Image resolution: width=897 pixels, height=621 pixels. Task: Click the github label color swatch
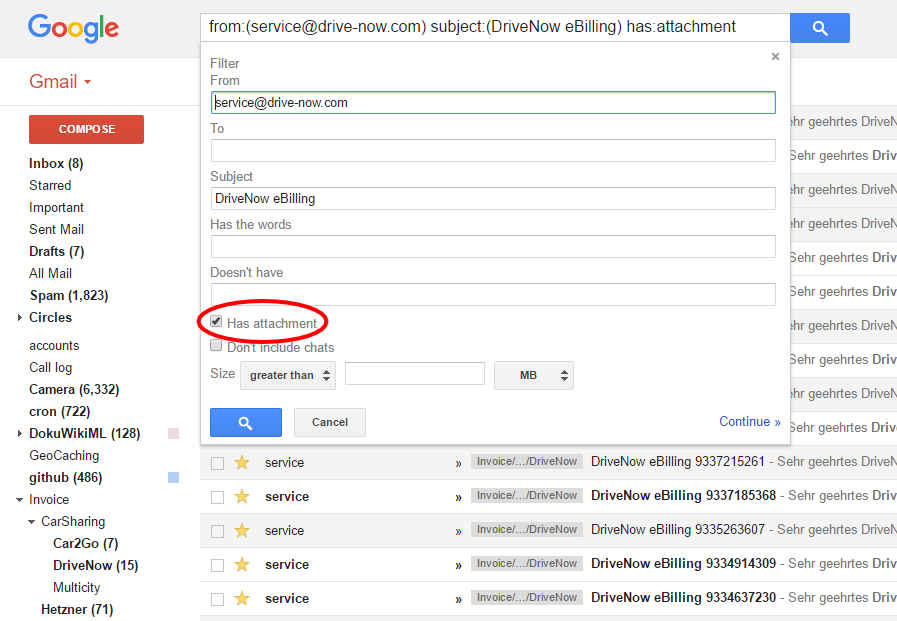tap(173, 477)
